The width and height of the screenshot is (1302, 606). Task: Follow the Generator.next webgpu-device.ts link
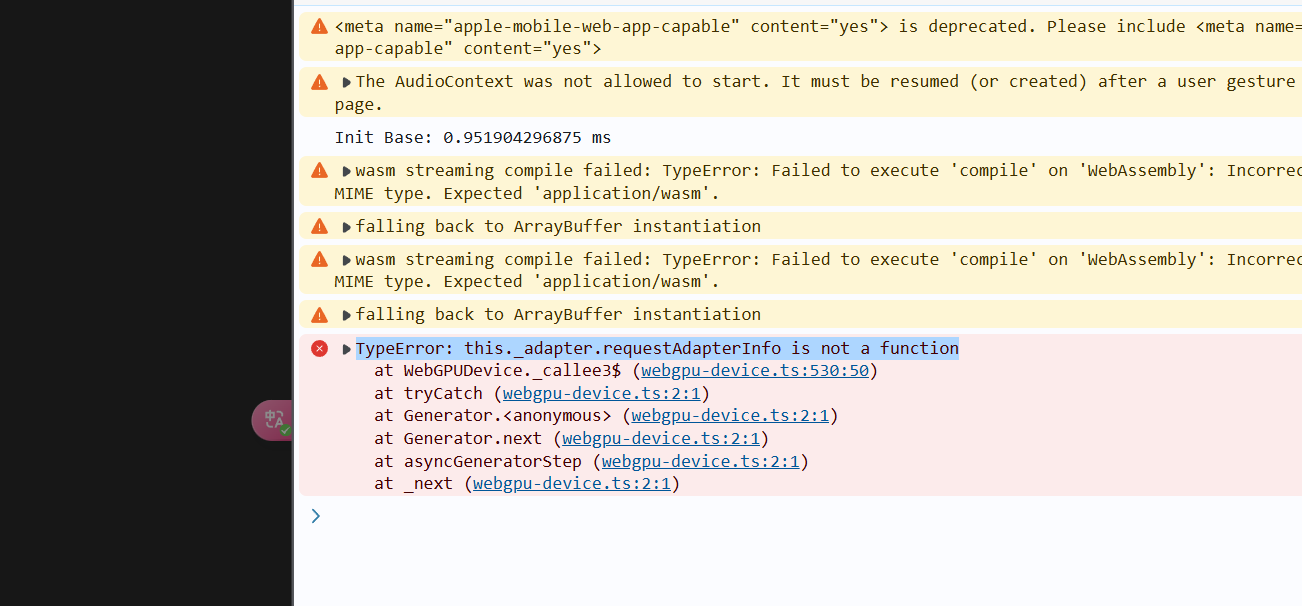pyautogui.click(x=660, y=438)
